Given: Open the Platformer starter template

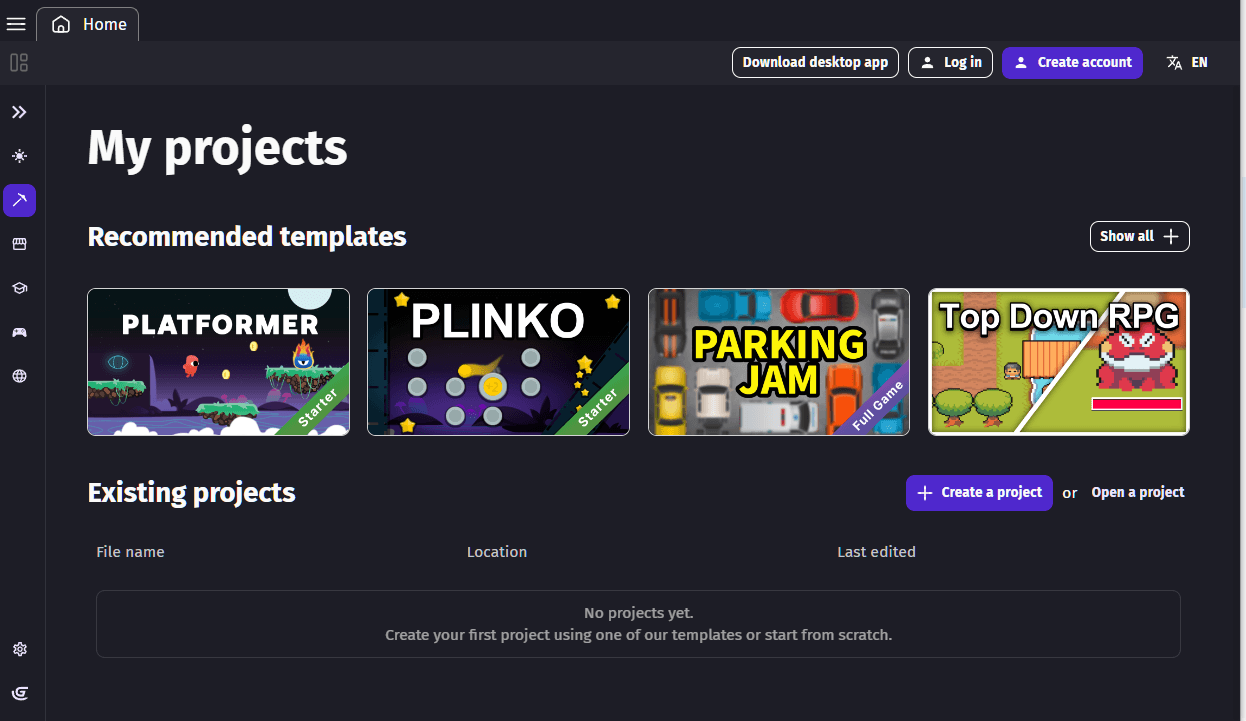Looking at the screenshot, I should point(218,362).
